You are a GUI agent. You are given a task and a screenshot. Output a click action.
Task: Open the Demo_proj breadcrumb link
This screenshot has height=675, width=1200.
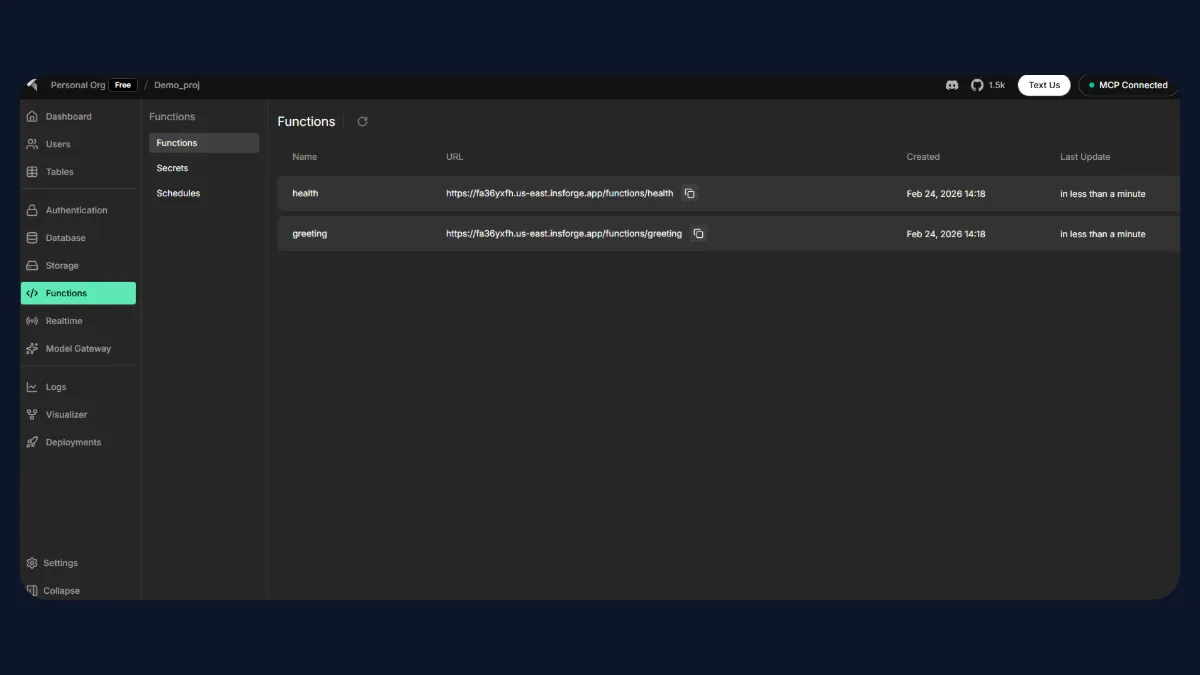coord(176,85)
